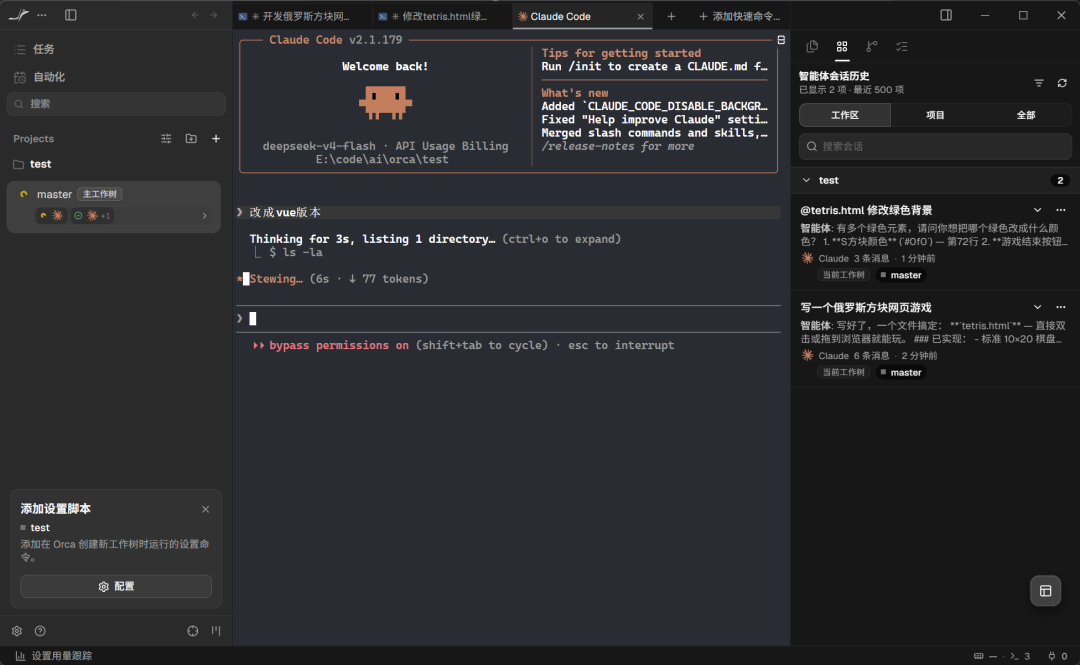Open a new tab with plus icon
This screenshot has height=665, width=1080.
[x=671, y=16]
